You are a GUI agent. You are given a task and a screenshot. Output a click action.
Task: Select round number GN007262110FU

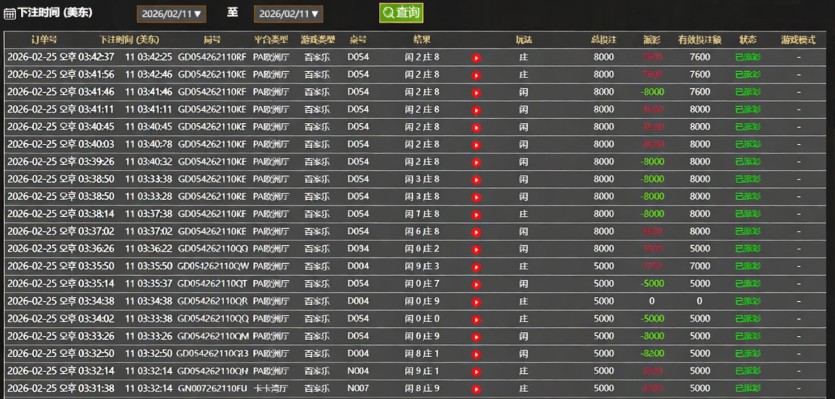coord(211,388)
